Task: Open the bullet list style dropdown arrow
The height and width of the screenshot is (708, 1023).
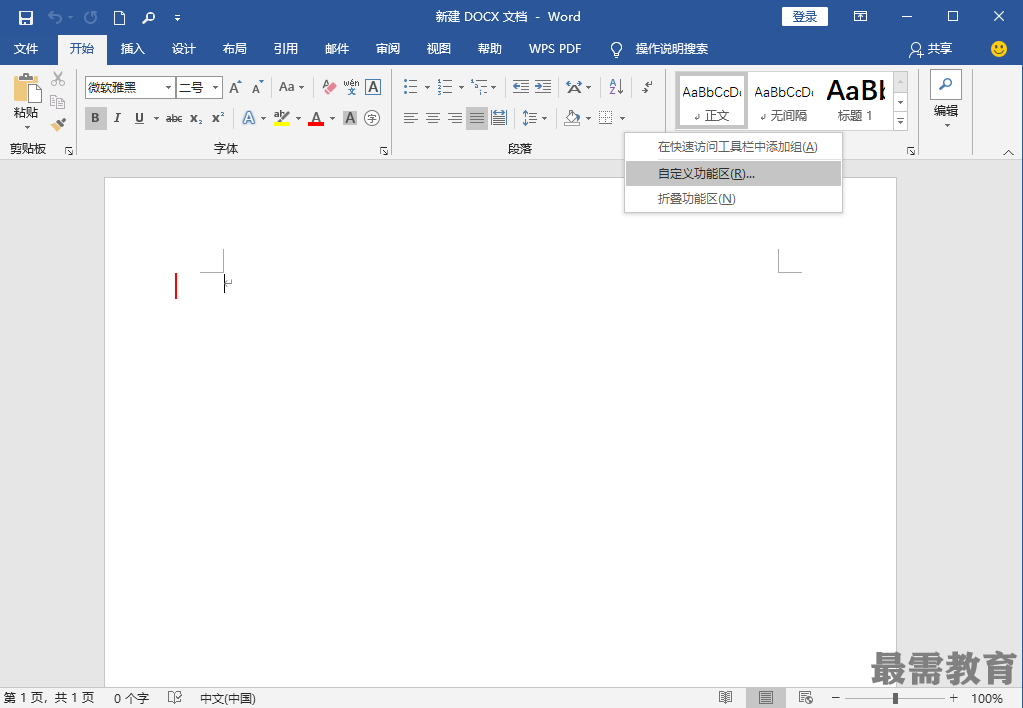Action: click(x=427, y=87)
